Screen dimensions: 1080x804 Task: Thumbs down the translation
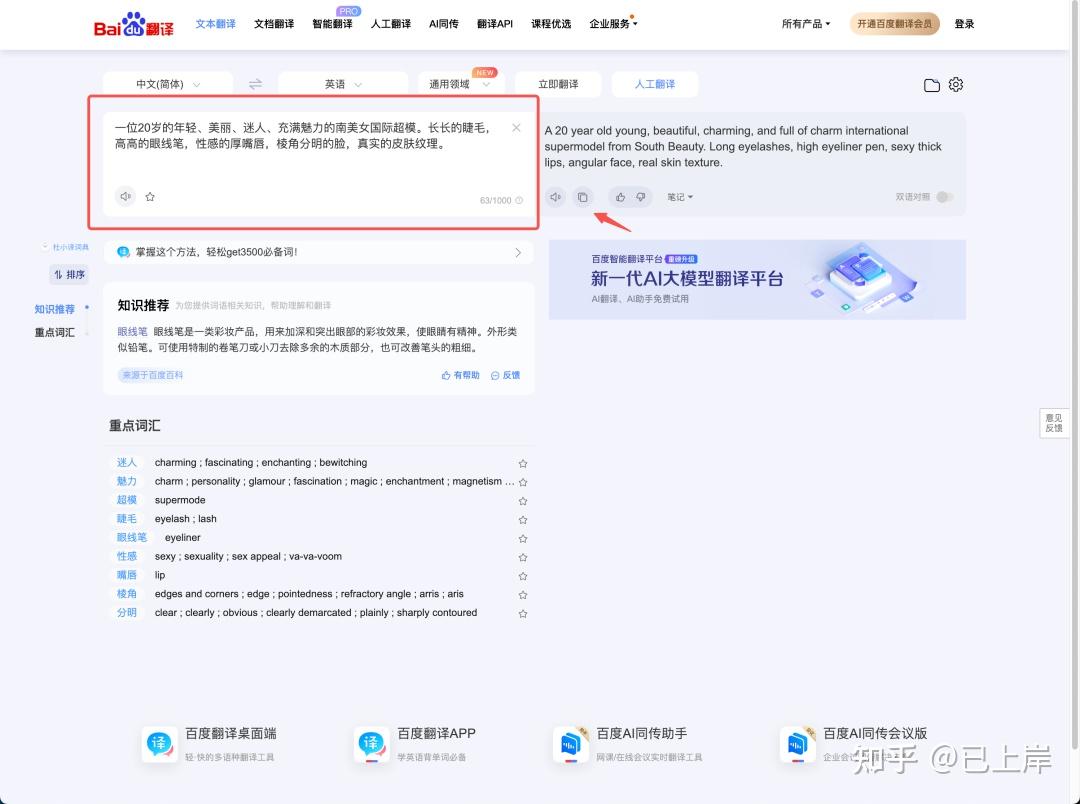coord(641,197)
